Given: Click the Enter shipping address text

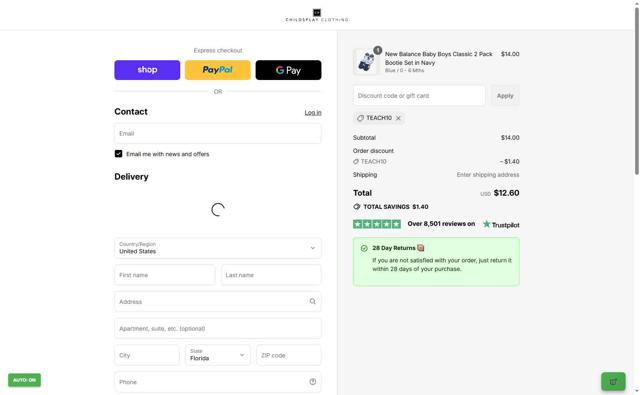Looking at the screenshot, I should (488, 175).
